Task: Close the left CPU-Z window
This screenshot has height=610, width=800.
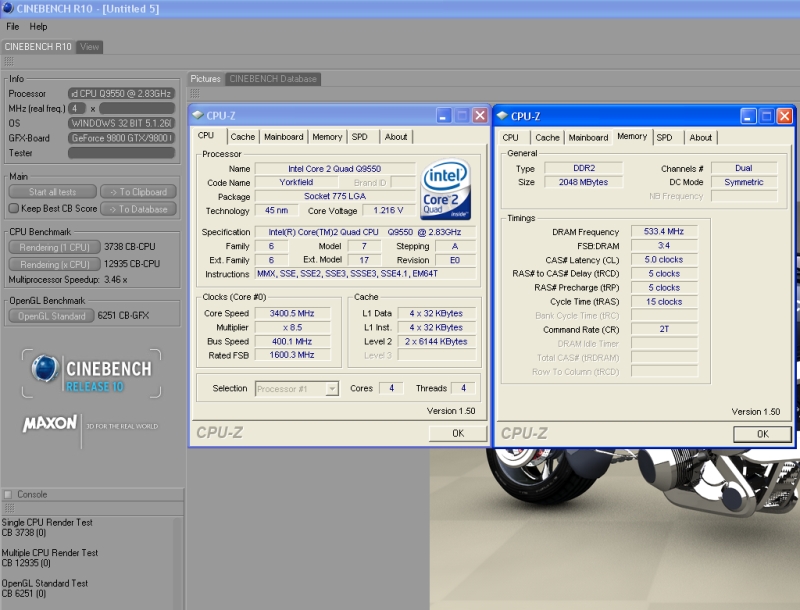Action: 480,116
